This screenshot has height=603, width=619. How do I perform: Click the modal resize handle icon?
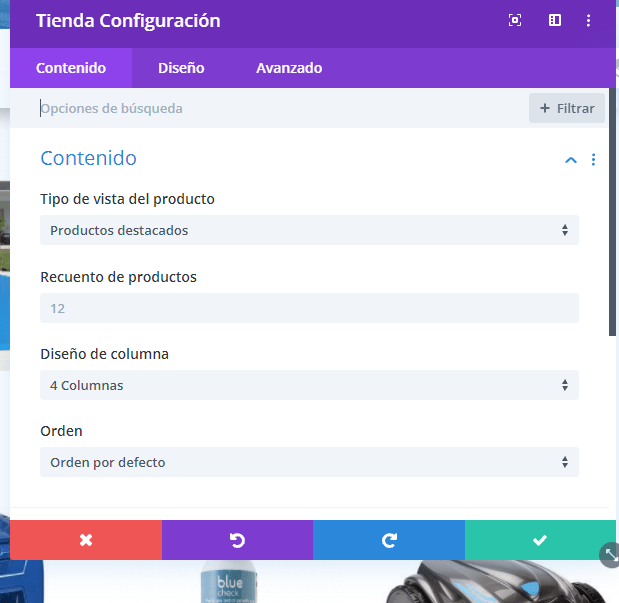pyautogui.click(x=611, y=555)
